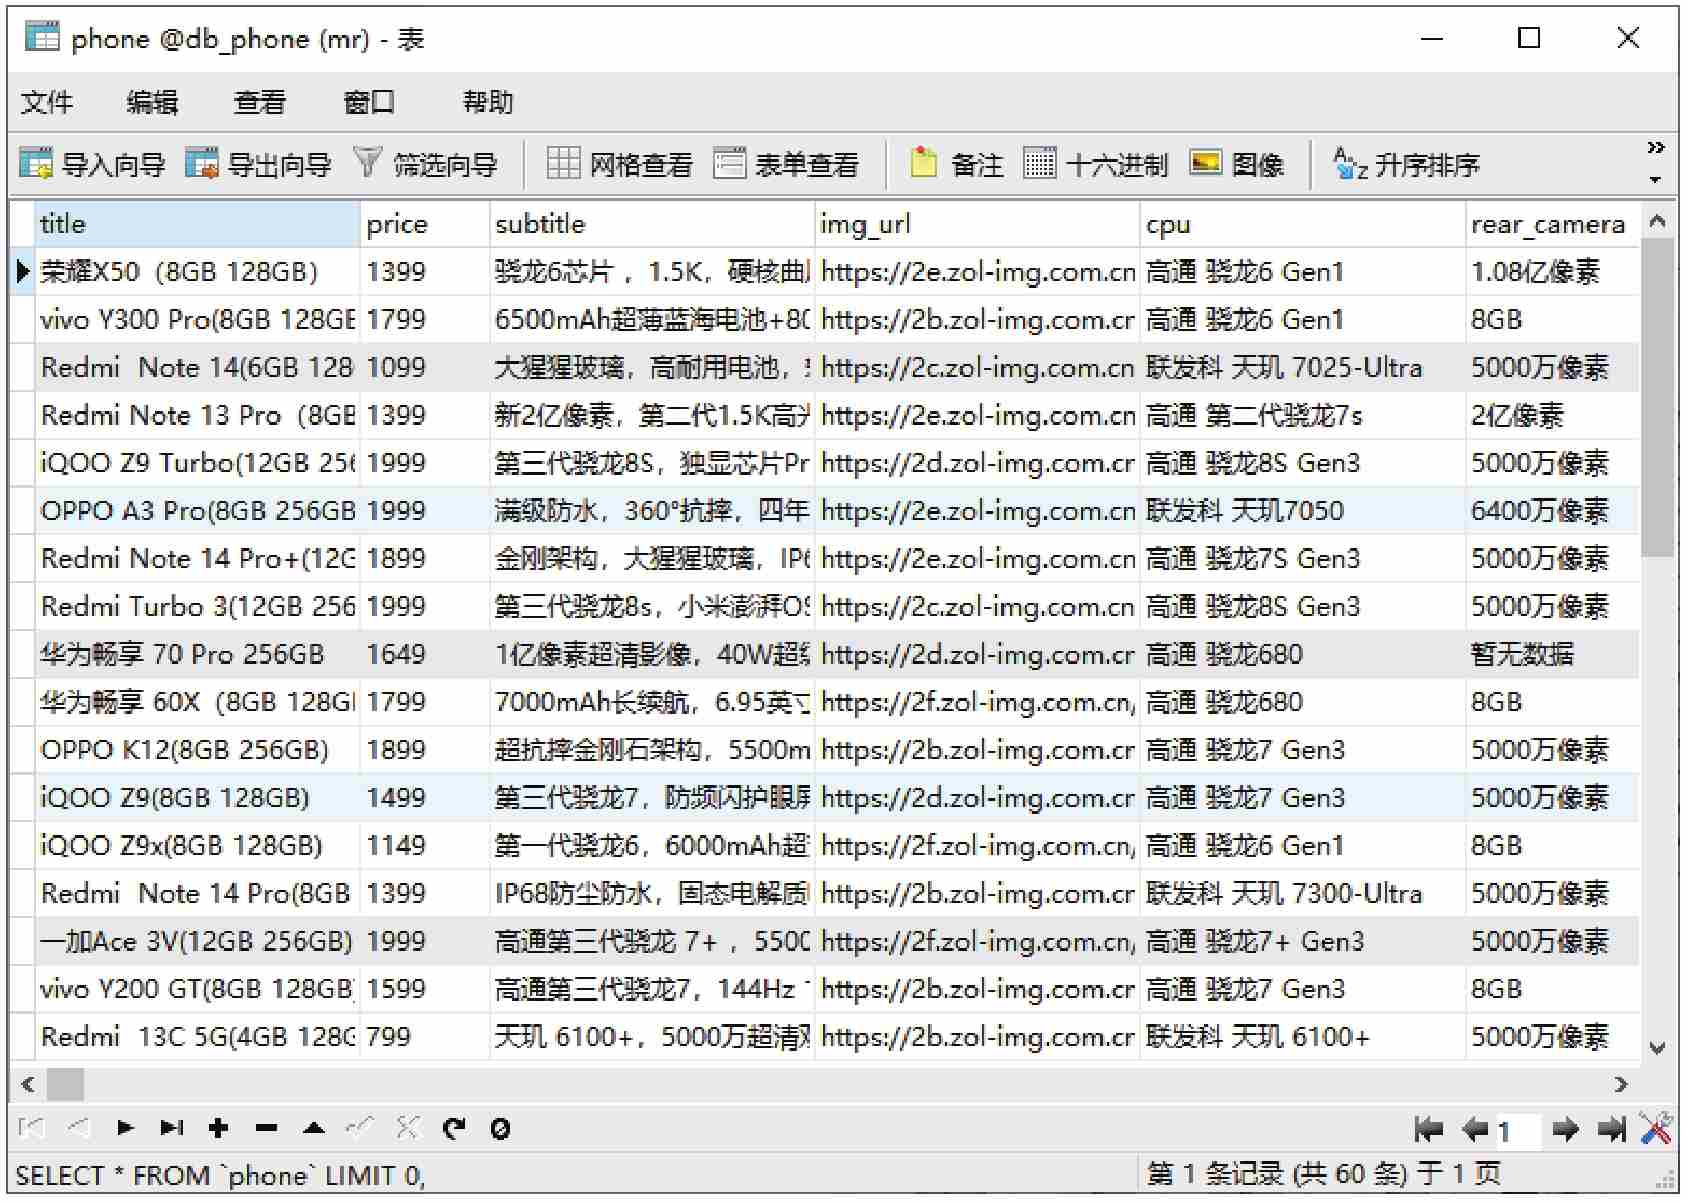The width and height of the screenshot is (1687, 1202).
Task: Open the 帮助 menu
Action: (487, 102)
